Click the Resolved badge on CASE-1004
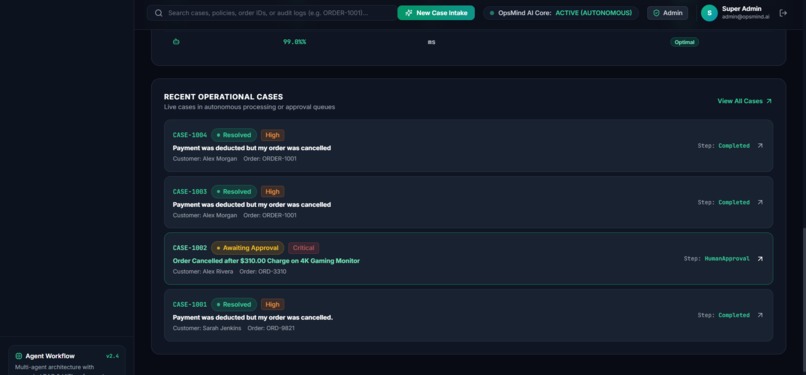806x375 pixels. 234,135
